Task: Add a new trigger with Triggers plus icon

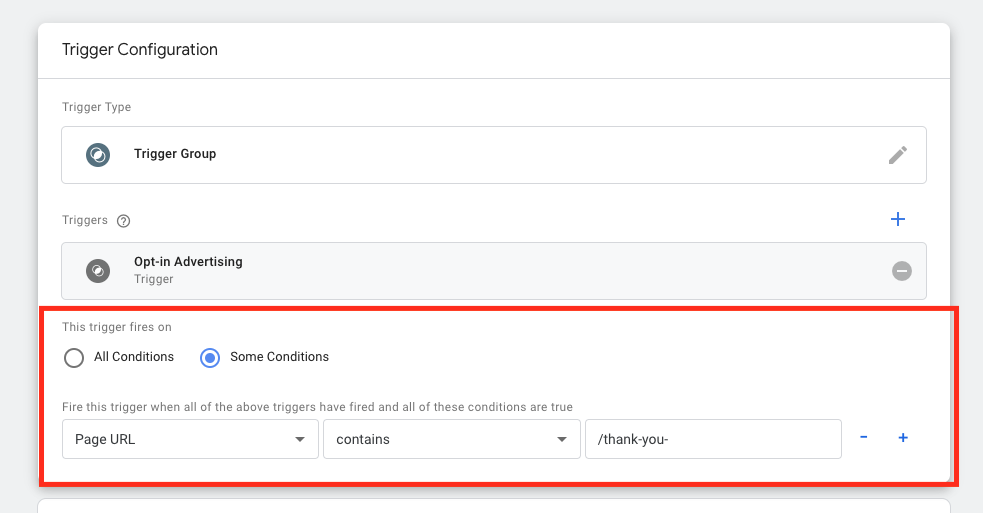Action: pyautogui.click(x=898, y=219)
